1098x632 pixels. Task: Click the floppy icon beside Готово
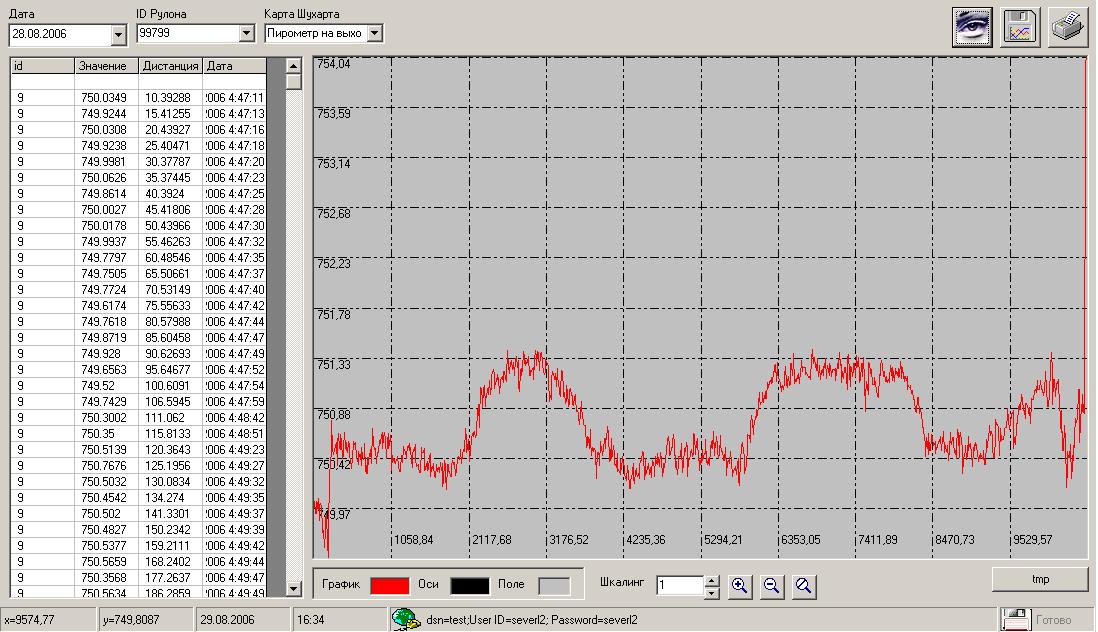(1015, 619)
